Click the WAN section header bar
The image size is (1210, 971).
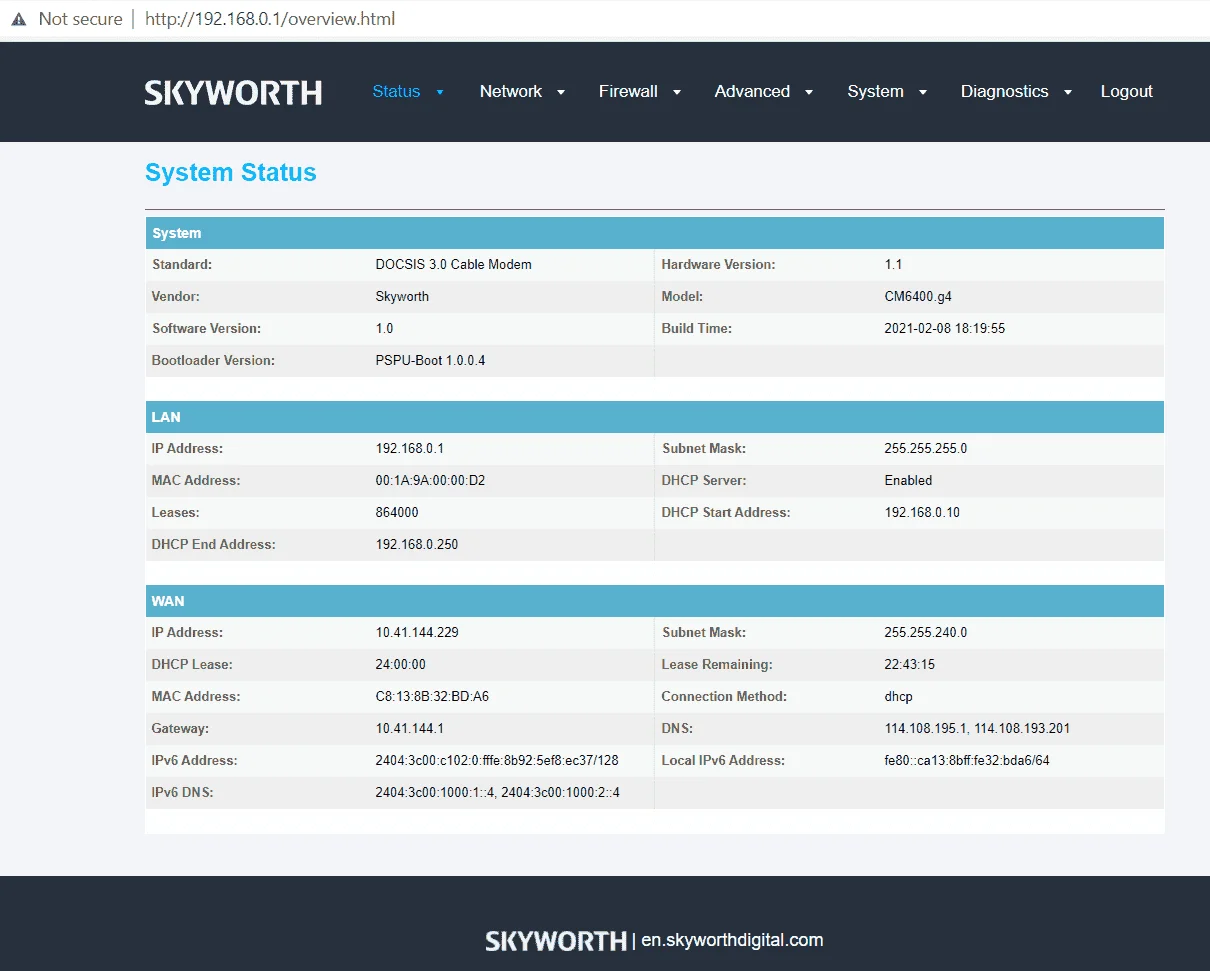[x=655, y=601]
